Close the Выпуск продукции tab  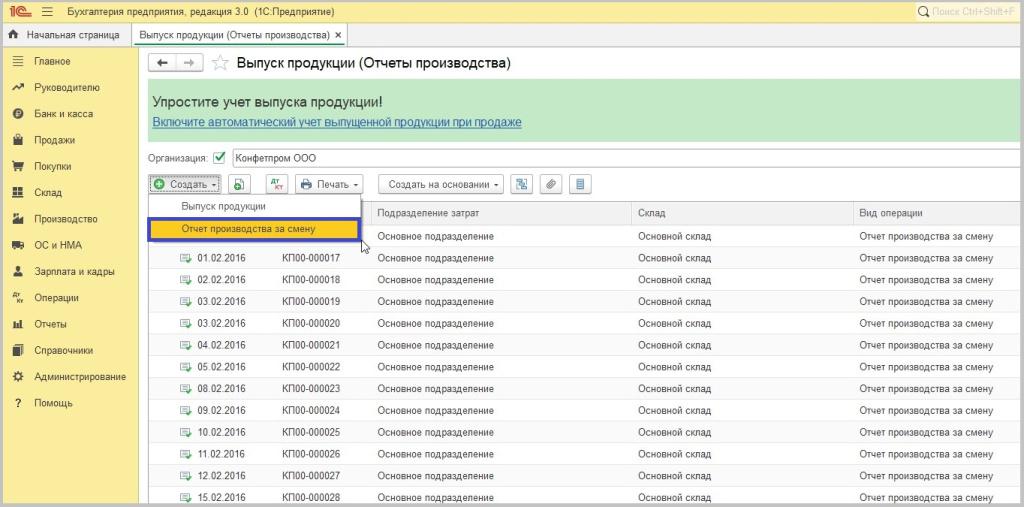tap(338, 35)
